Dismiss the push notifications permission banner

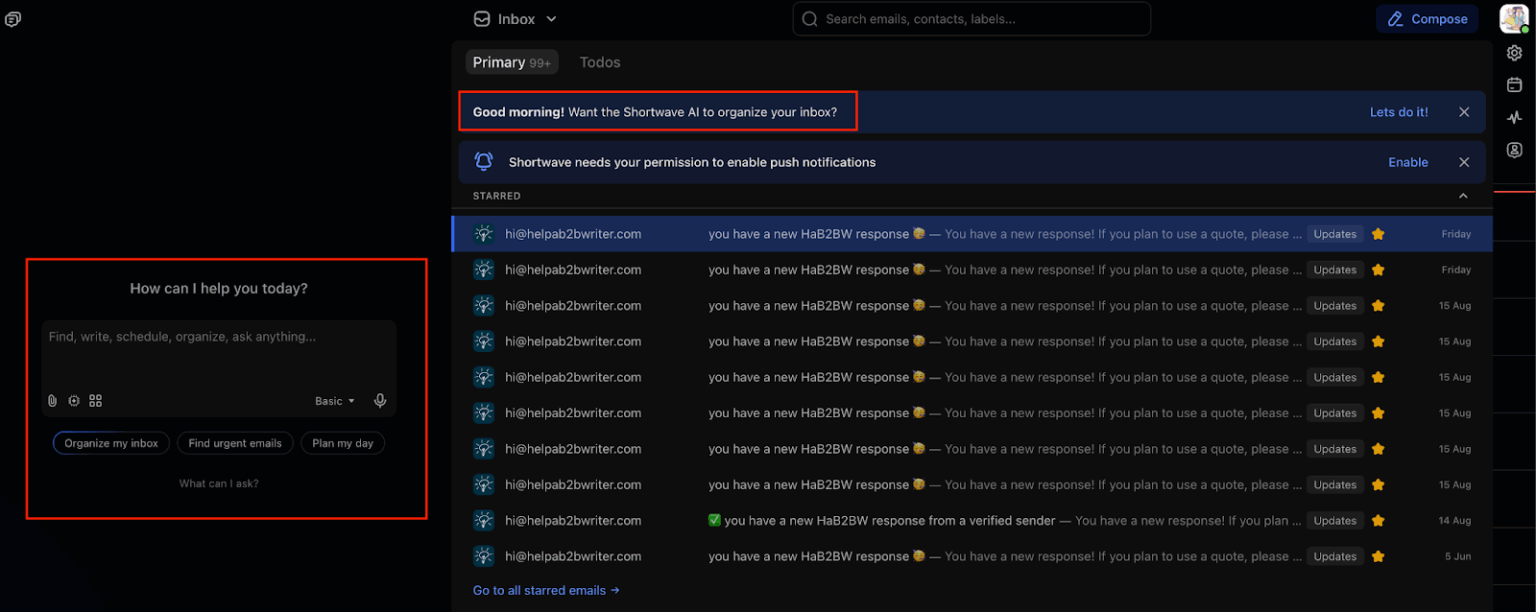(1464, 162)
